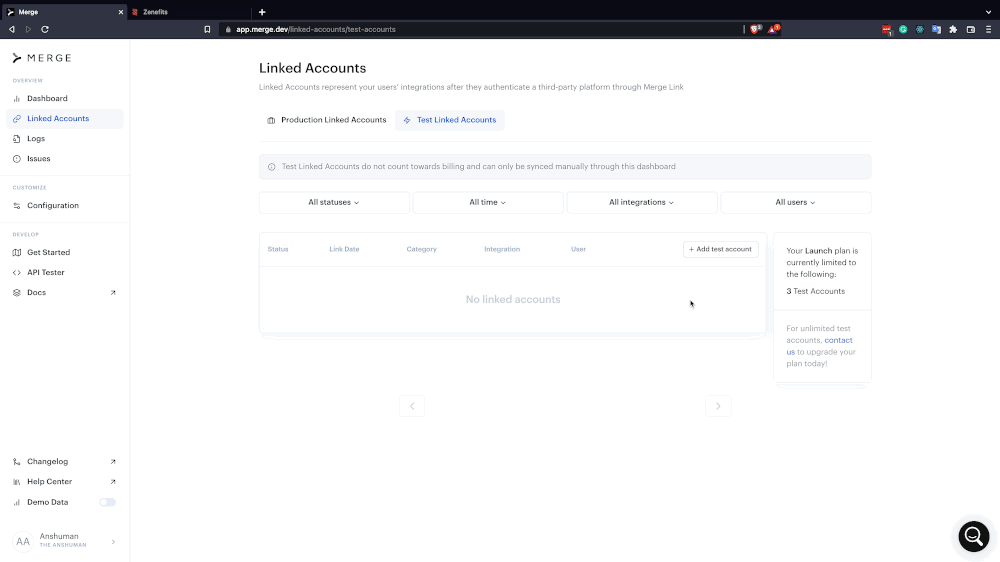Reload the page with the refresh icon
Screen dimensions: 1000x562
coord(45,29)
